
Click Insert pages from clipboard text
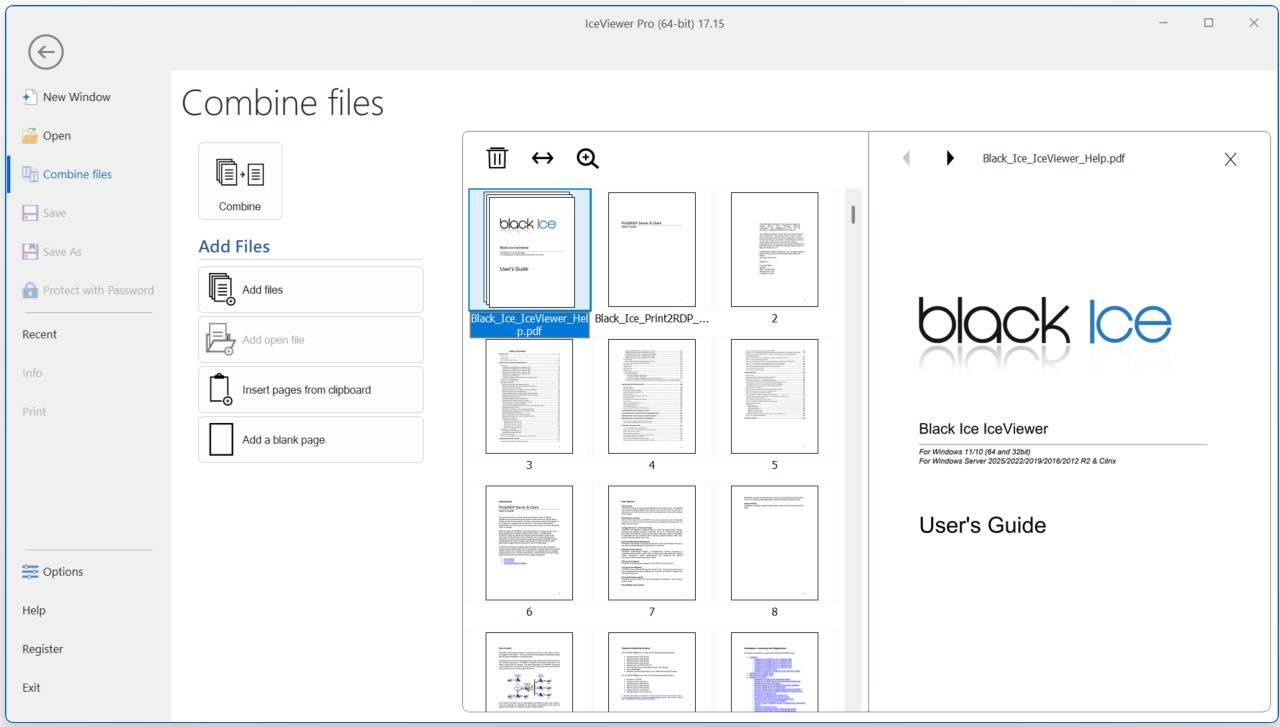[306, 390]
